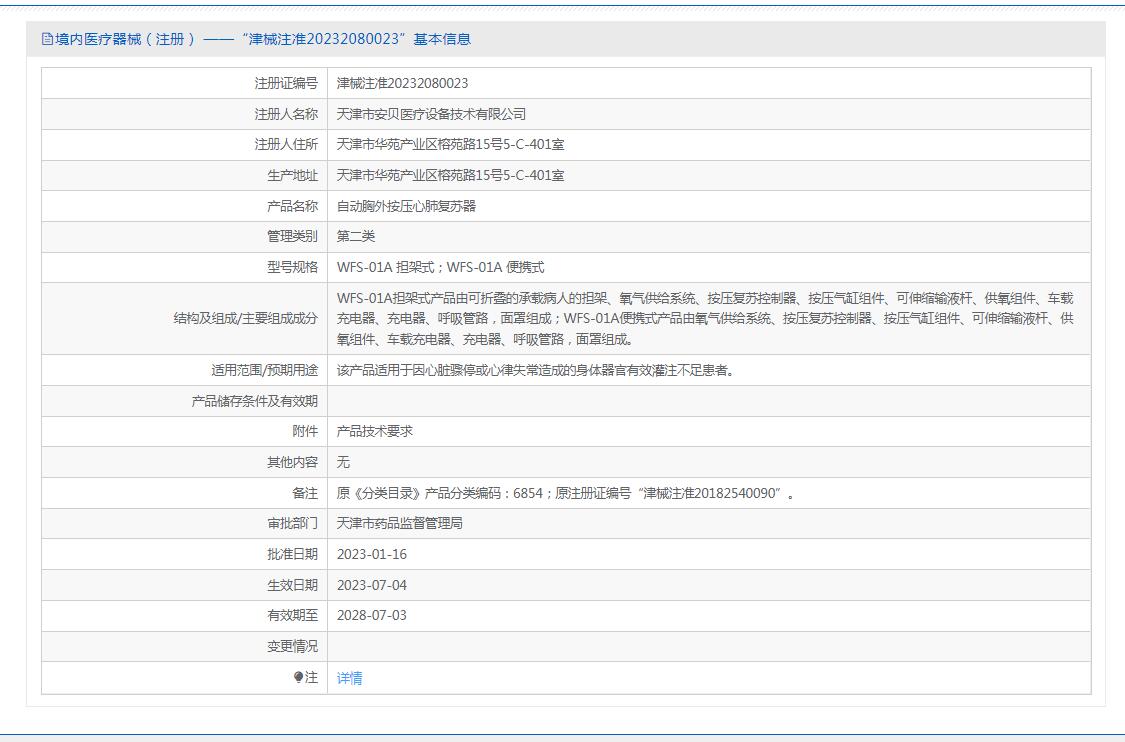Select the header title 境内医疗器械（注册）基本信息
Screen dimensions: 1125x742
coord(263,39)
